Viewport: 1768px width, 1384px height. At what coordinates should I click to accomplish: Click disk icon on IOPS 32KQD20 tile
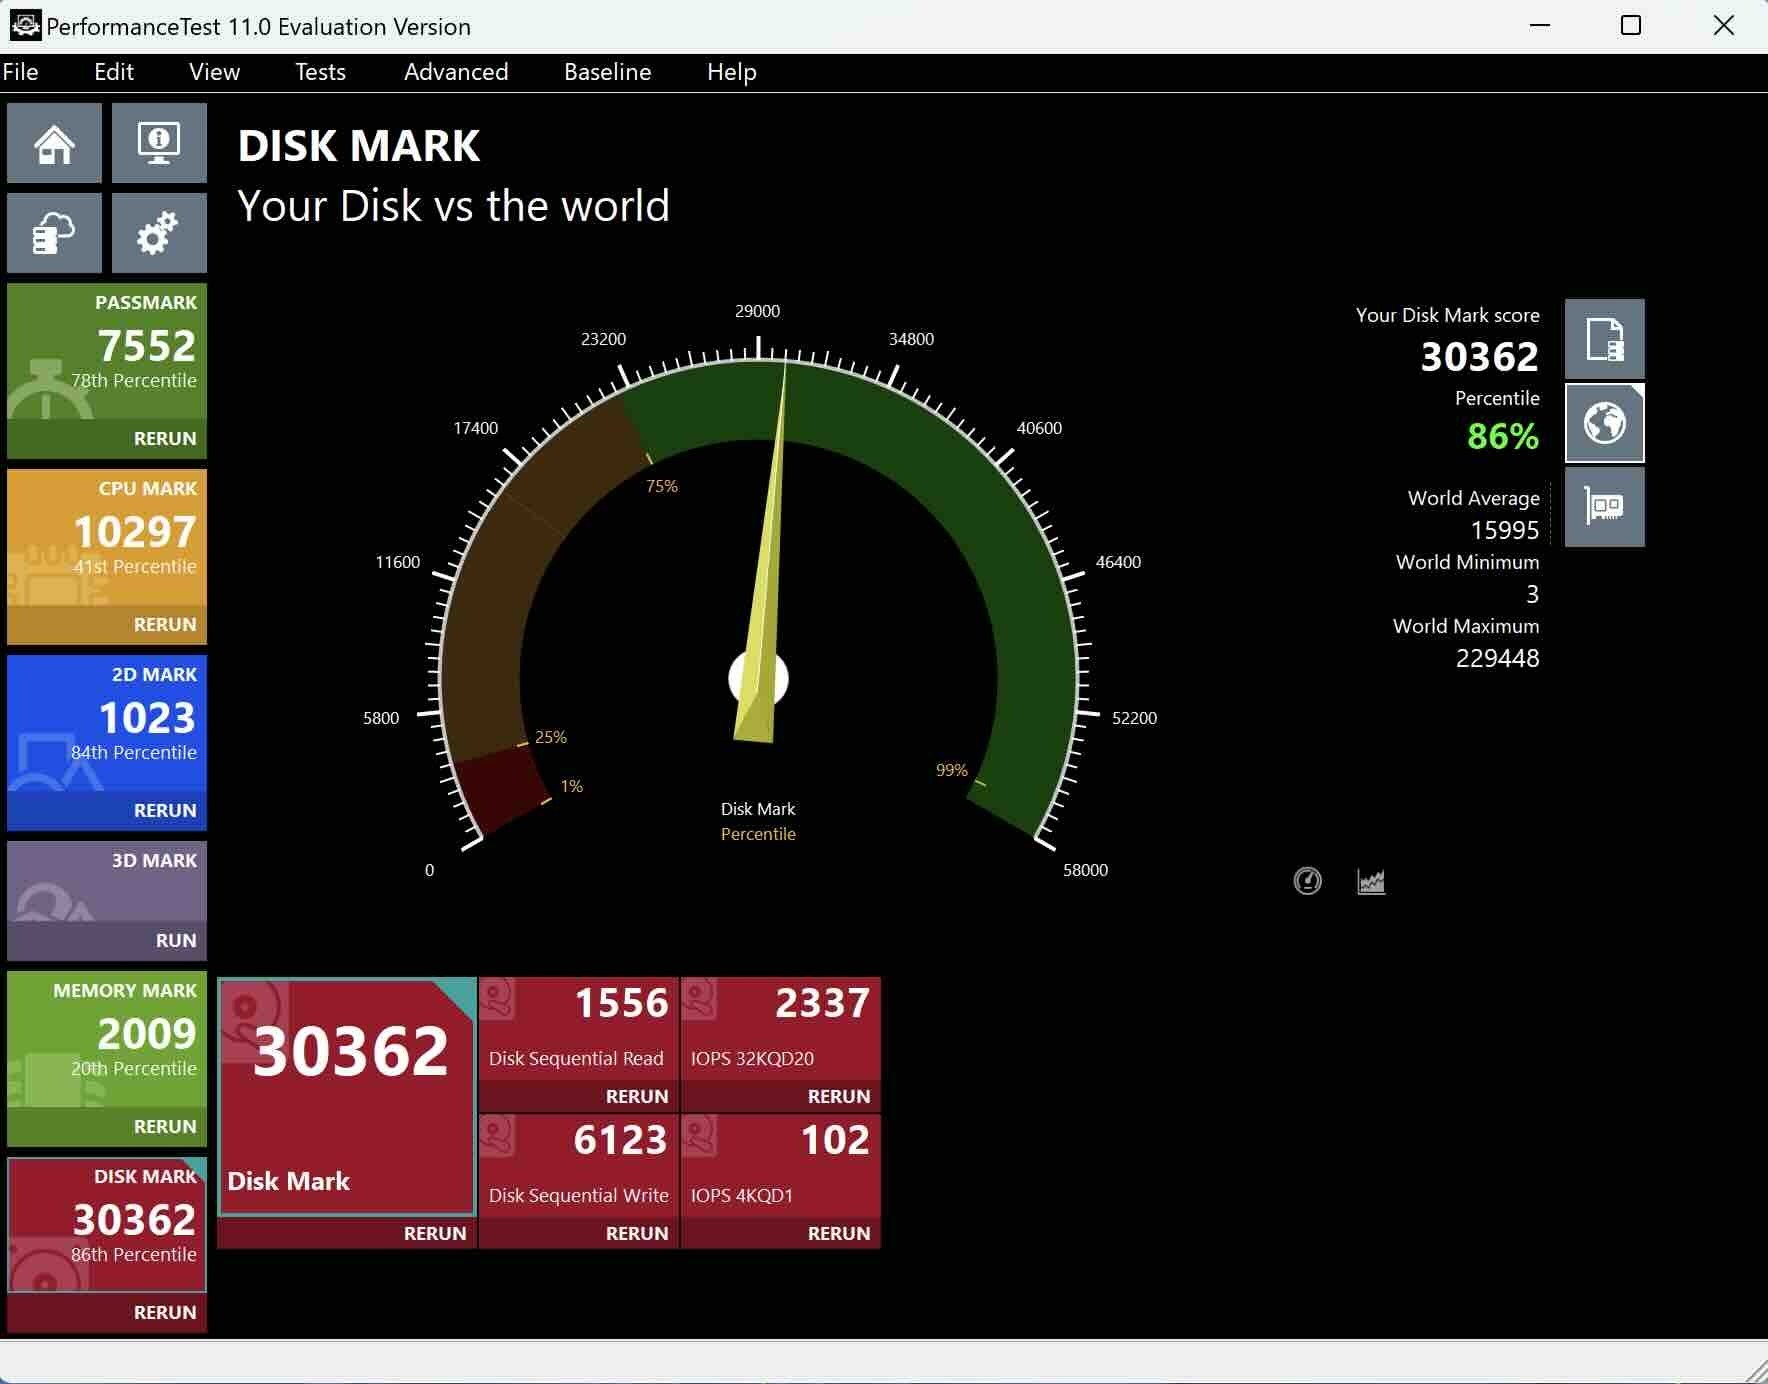(x=700, y=1001)
